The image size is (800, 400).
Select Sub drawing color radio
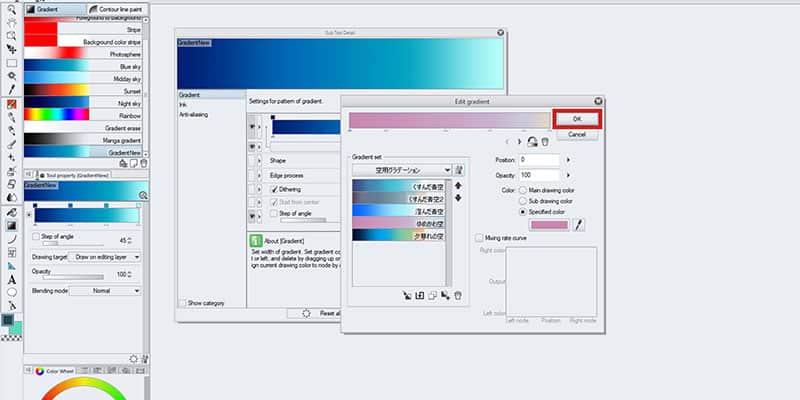click(522, 201)
